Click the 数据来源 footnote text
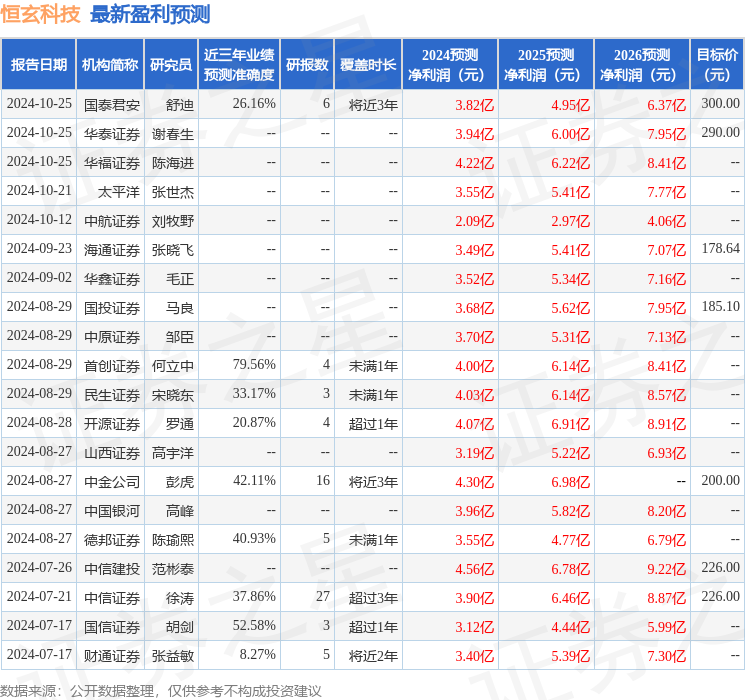This screenshot has width=745, height=700. click(x=161, y=690)
